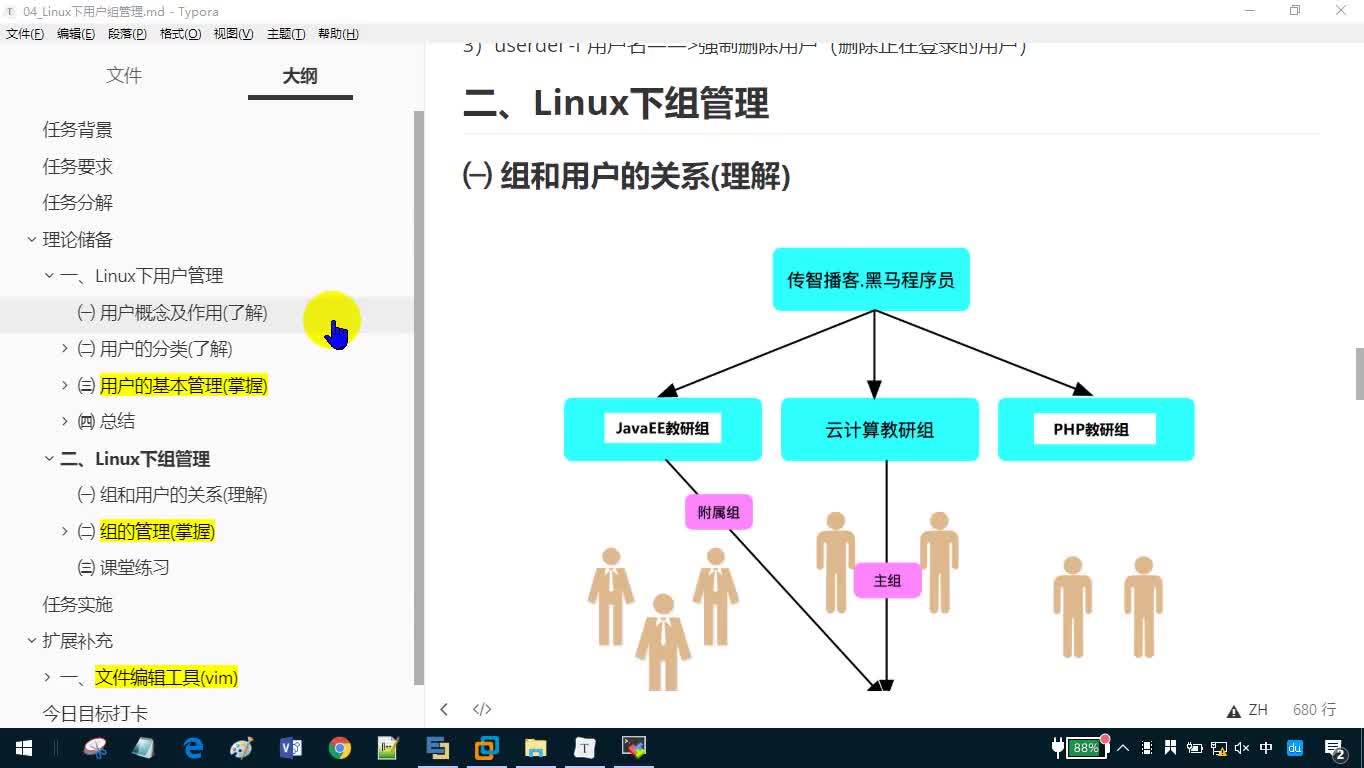Collapse 二、Linux下组管理 outline section
Image resolution: width=1364 pixels, height=768 pixels.
coord(49,459)
